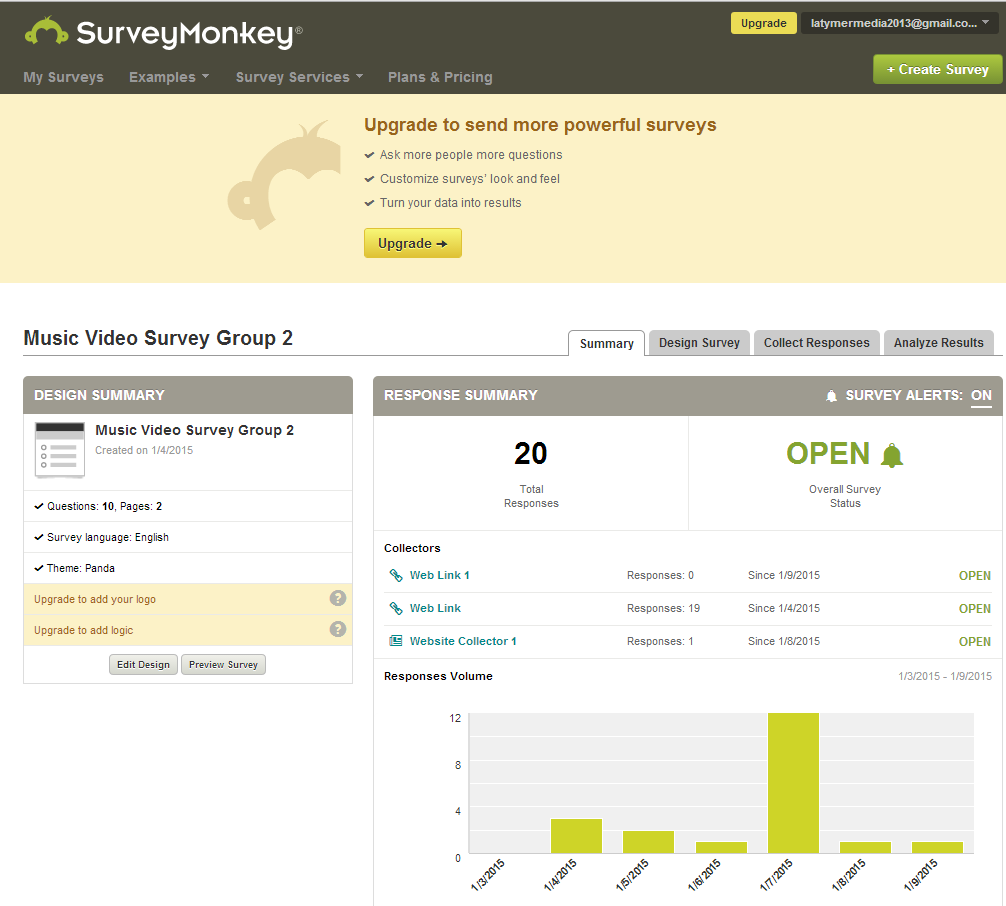Click 'Responses: 19' text
Image resolution: width=1006 pixels, height=906 pixels.
point(663,608)
